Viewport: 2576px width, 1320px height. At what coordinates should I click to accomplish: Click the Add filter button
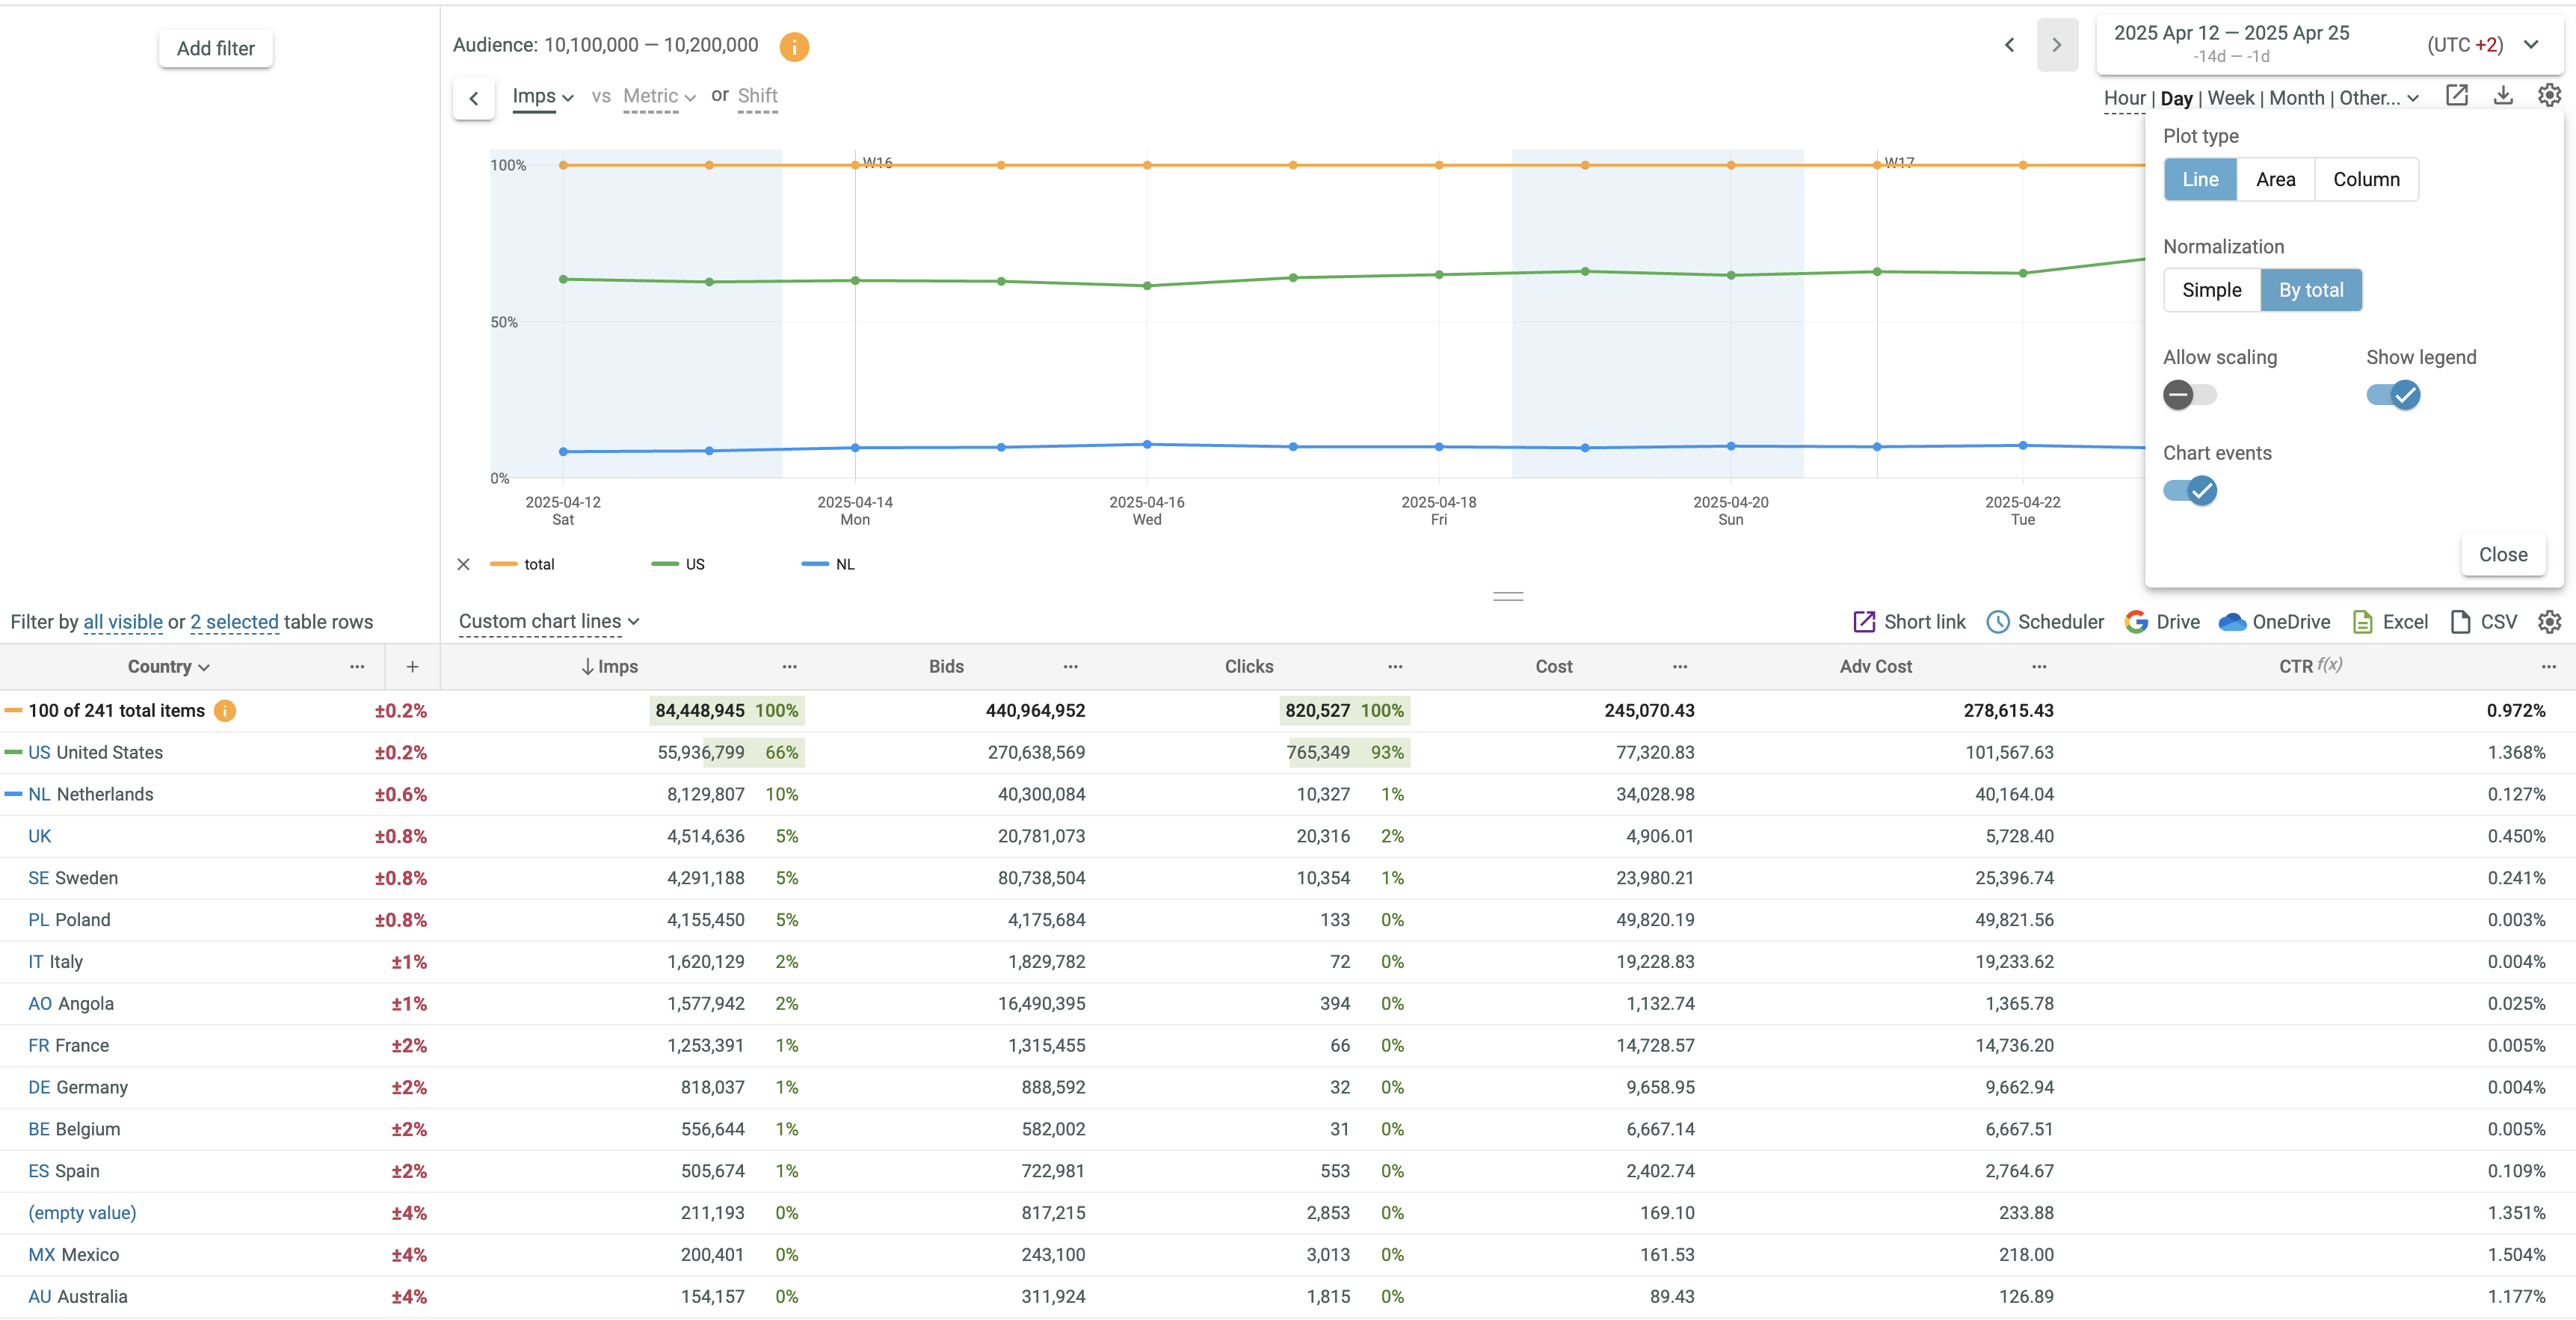216,48
